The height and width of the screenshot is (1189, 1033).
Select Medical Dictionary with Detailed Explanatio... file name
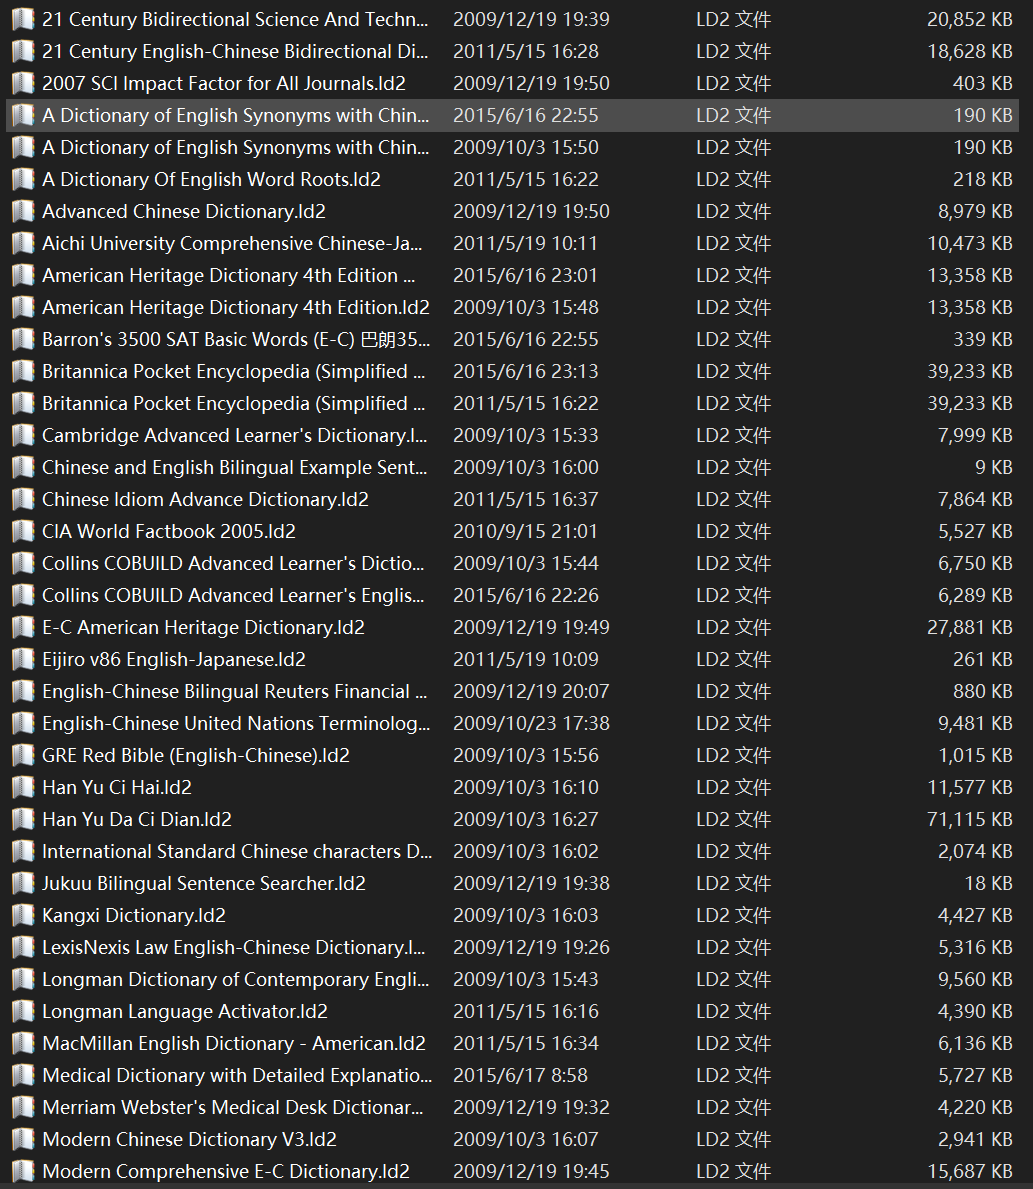pos(237,1075)
